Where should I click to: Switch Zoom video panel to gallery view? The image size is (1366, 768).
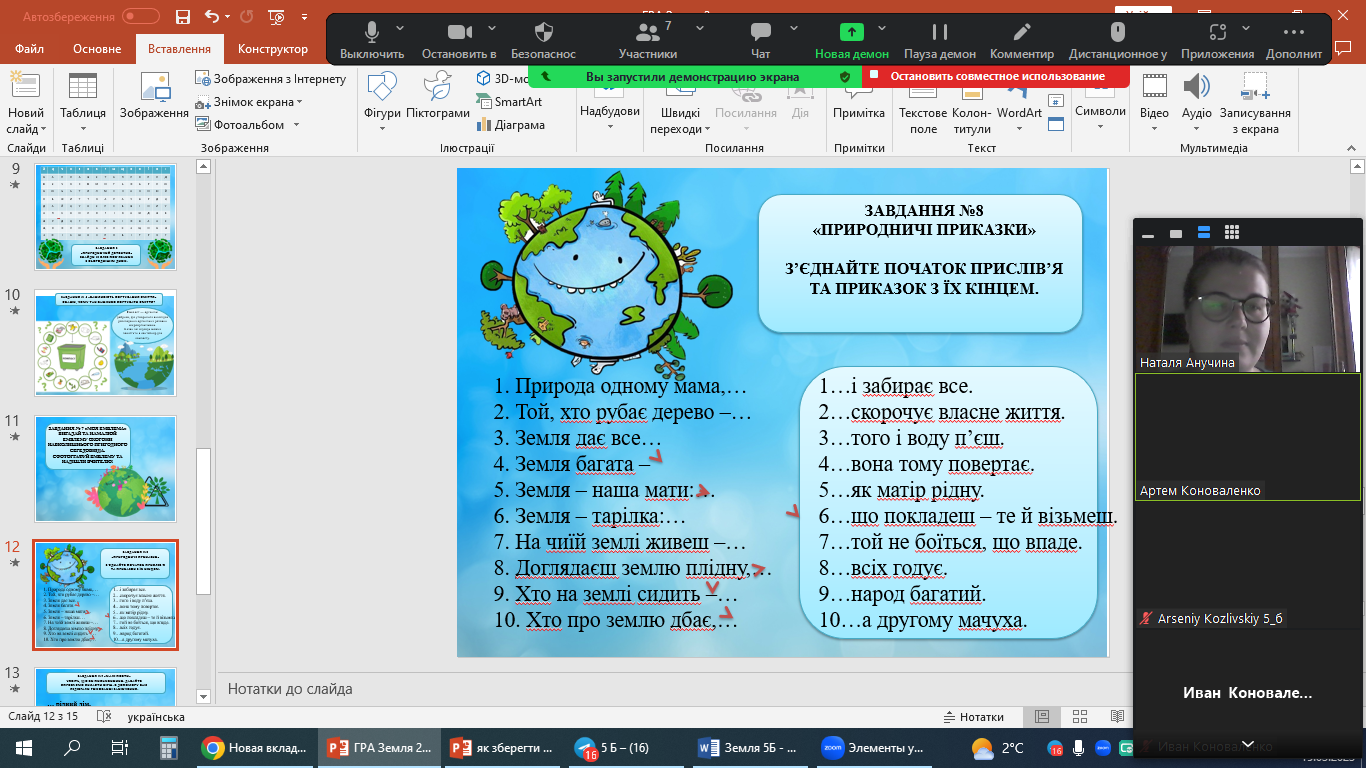[1233, 233]
